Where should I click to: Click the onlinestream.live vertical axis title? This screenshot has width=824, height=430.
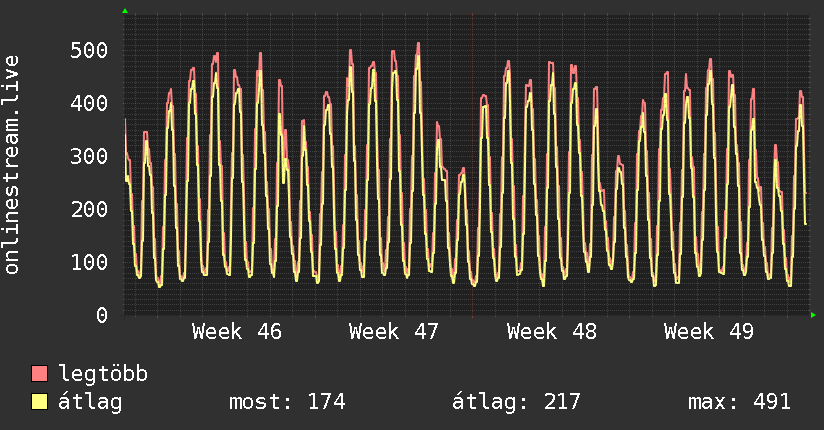click(x=11, y=165)
